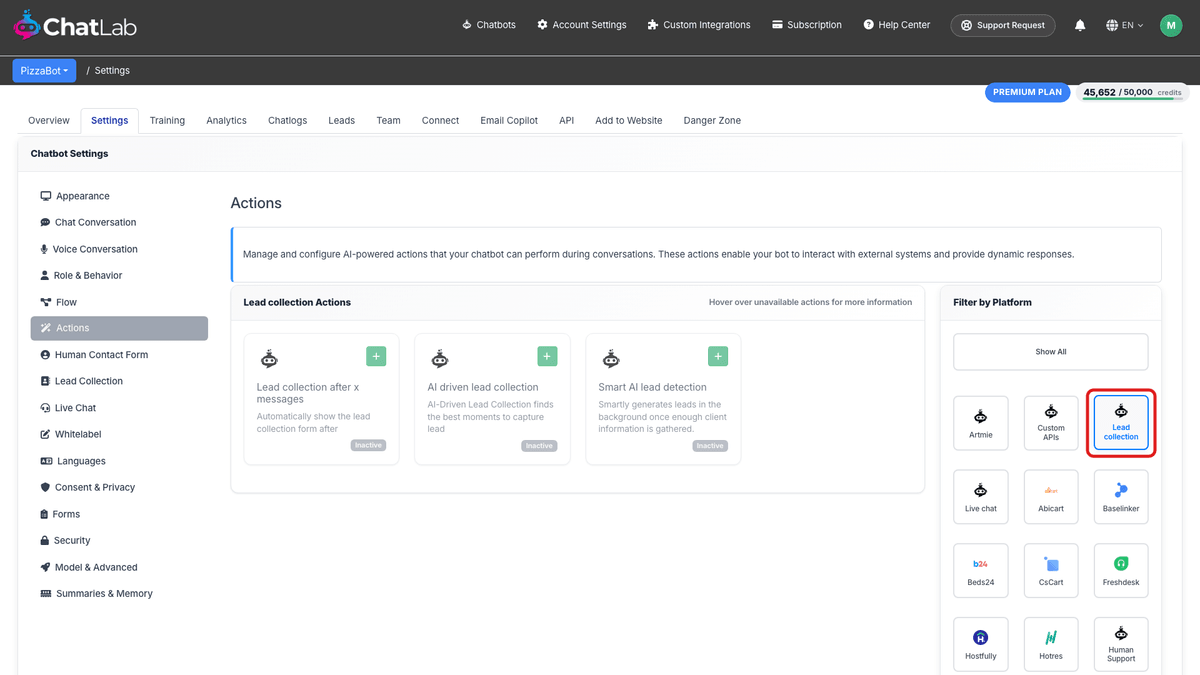This screenshot has width=1200, height=675.
Task: Open the Artmie platform filter
Action: tap(981, 424)
